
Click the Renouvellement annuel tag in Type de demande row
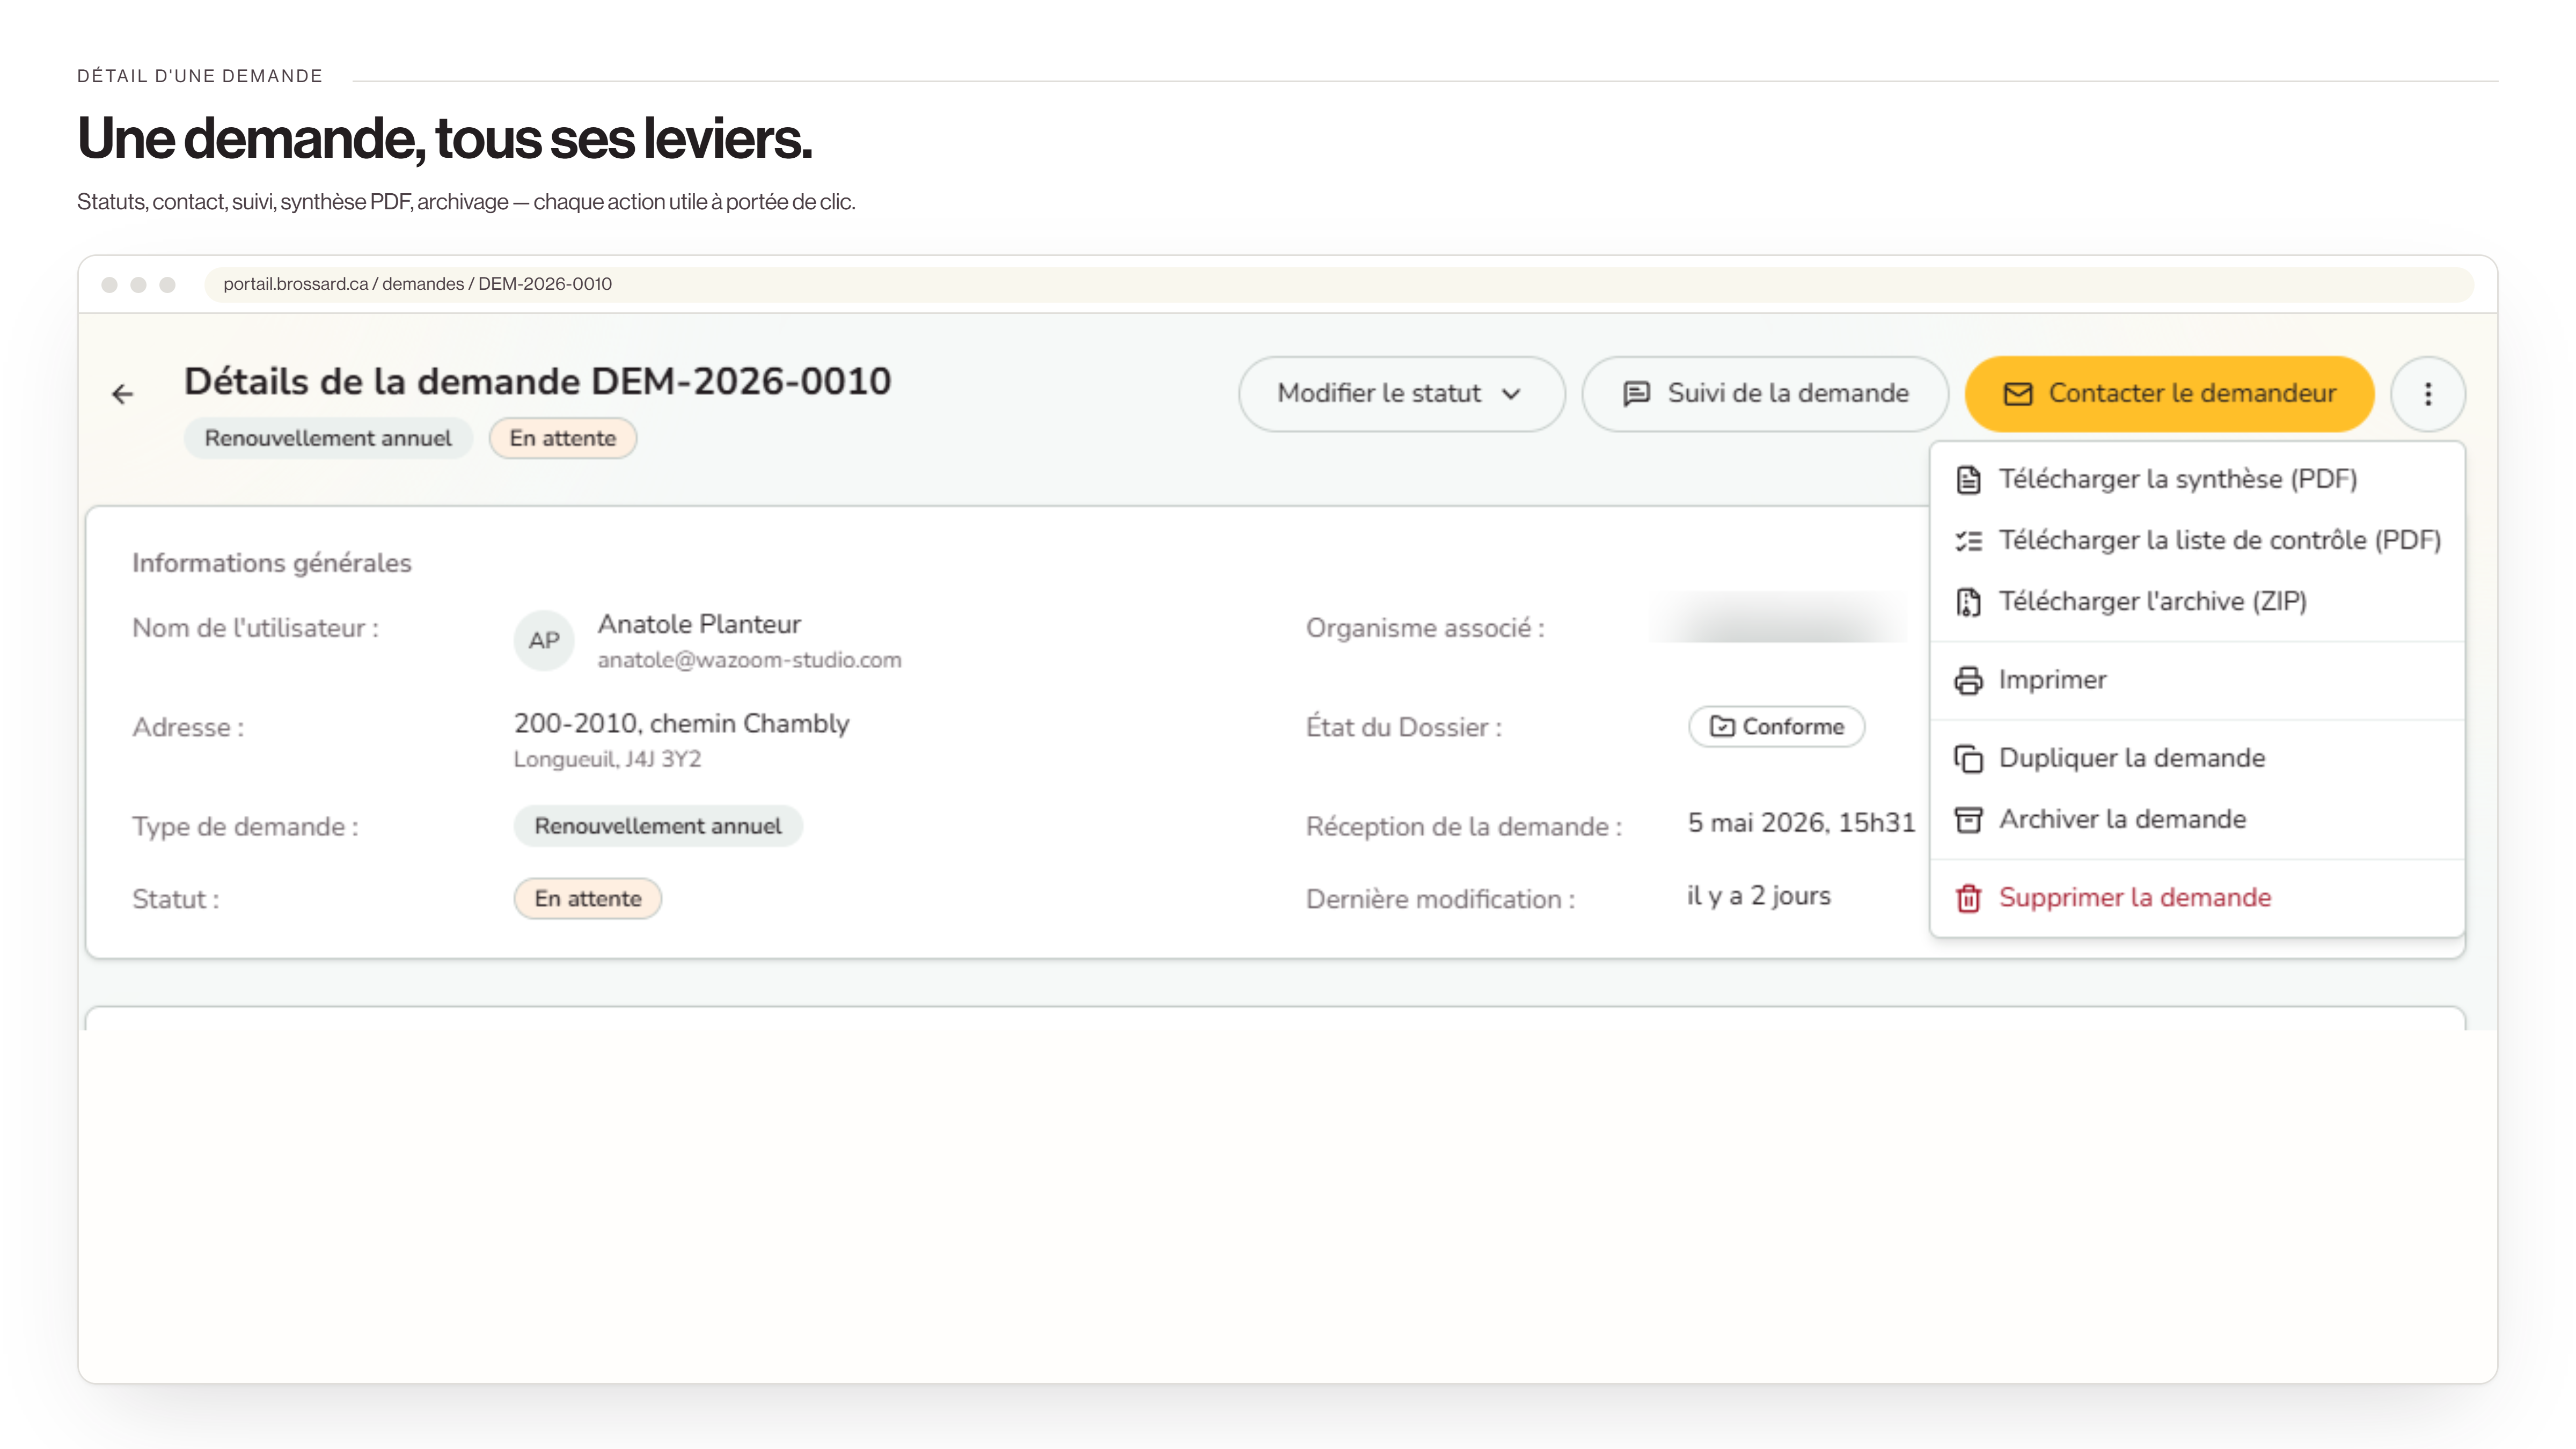658,826
